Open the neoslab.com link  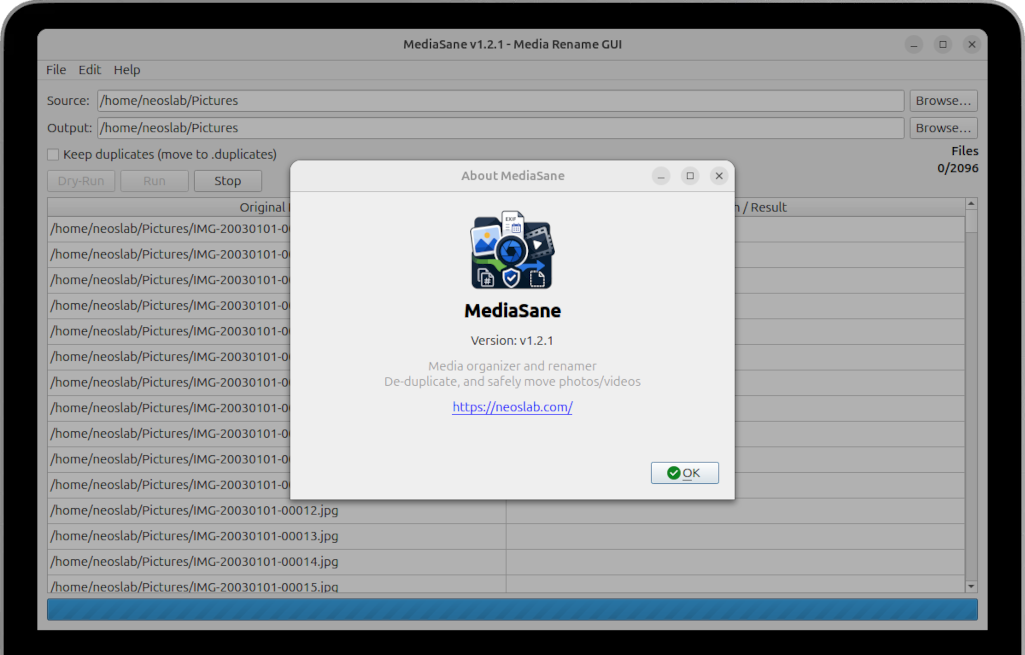pos(512,407)
